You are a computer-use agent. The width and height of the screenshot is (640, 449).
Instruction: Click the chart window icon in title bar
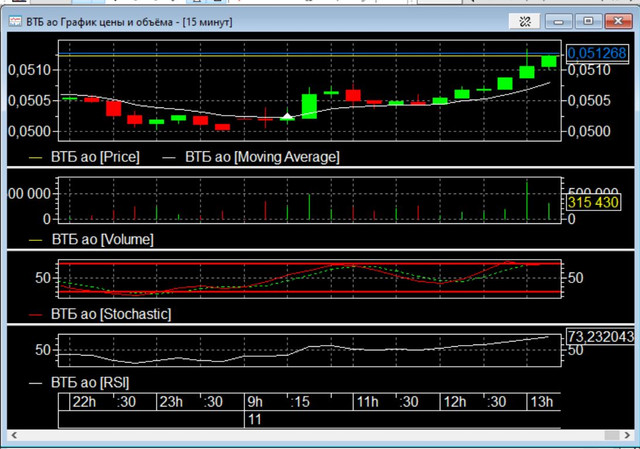(15, 21)
